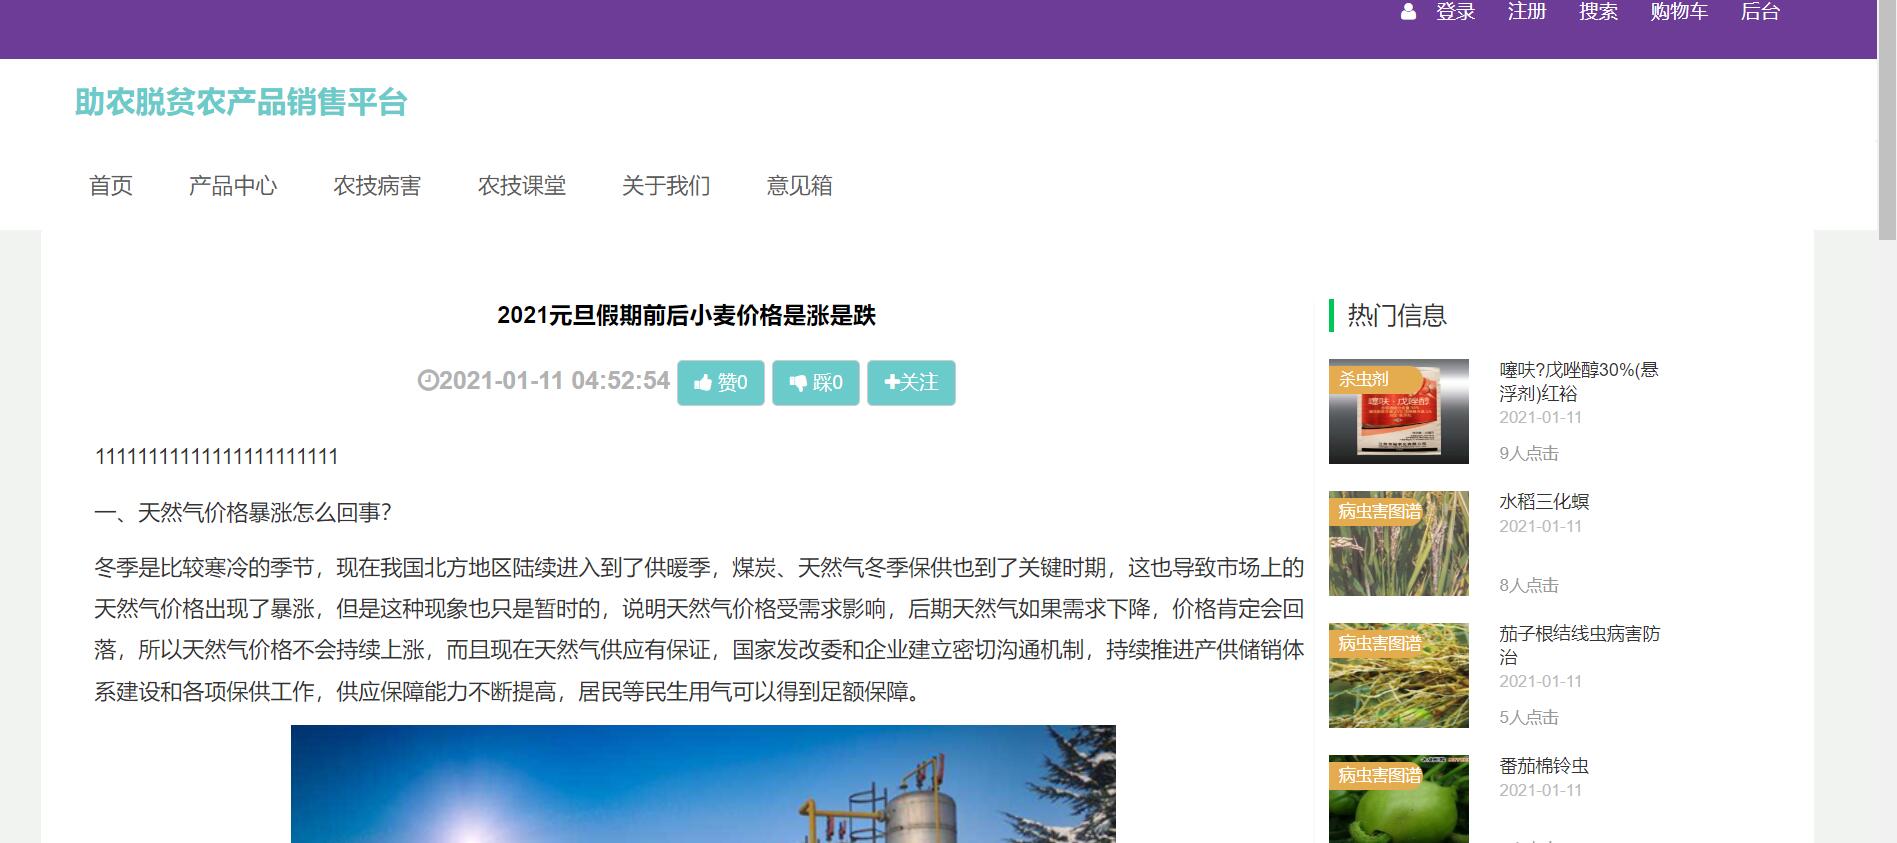Dislike the article with 踩0 button
This screenshot has height=843, width=1897.
click(815, 383)
